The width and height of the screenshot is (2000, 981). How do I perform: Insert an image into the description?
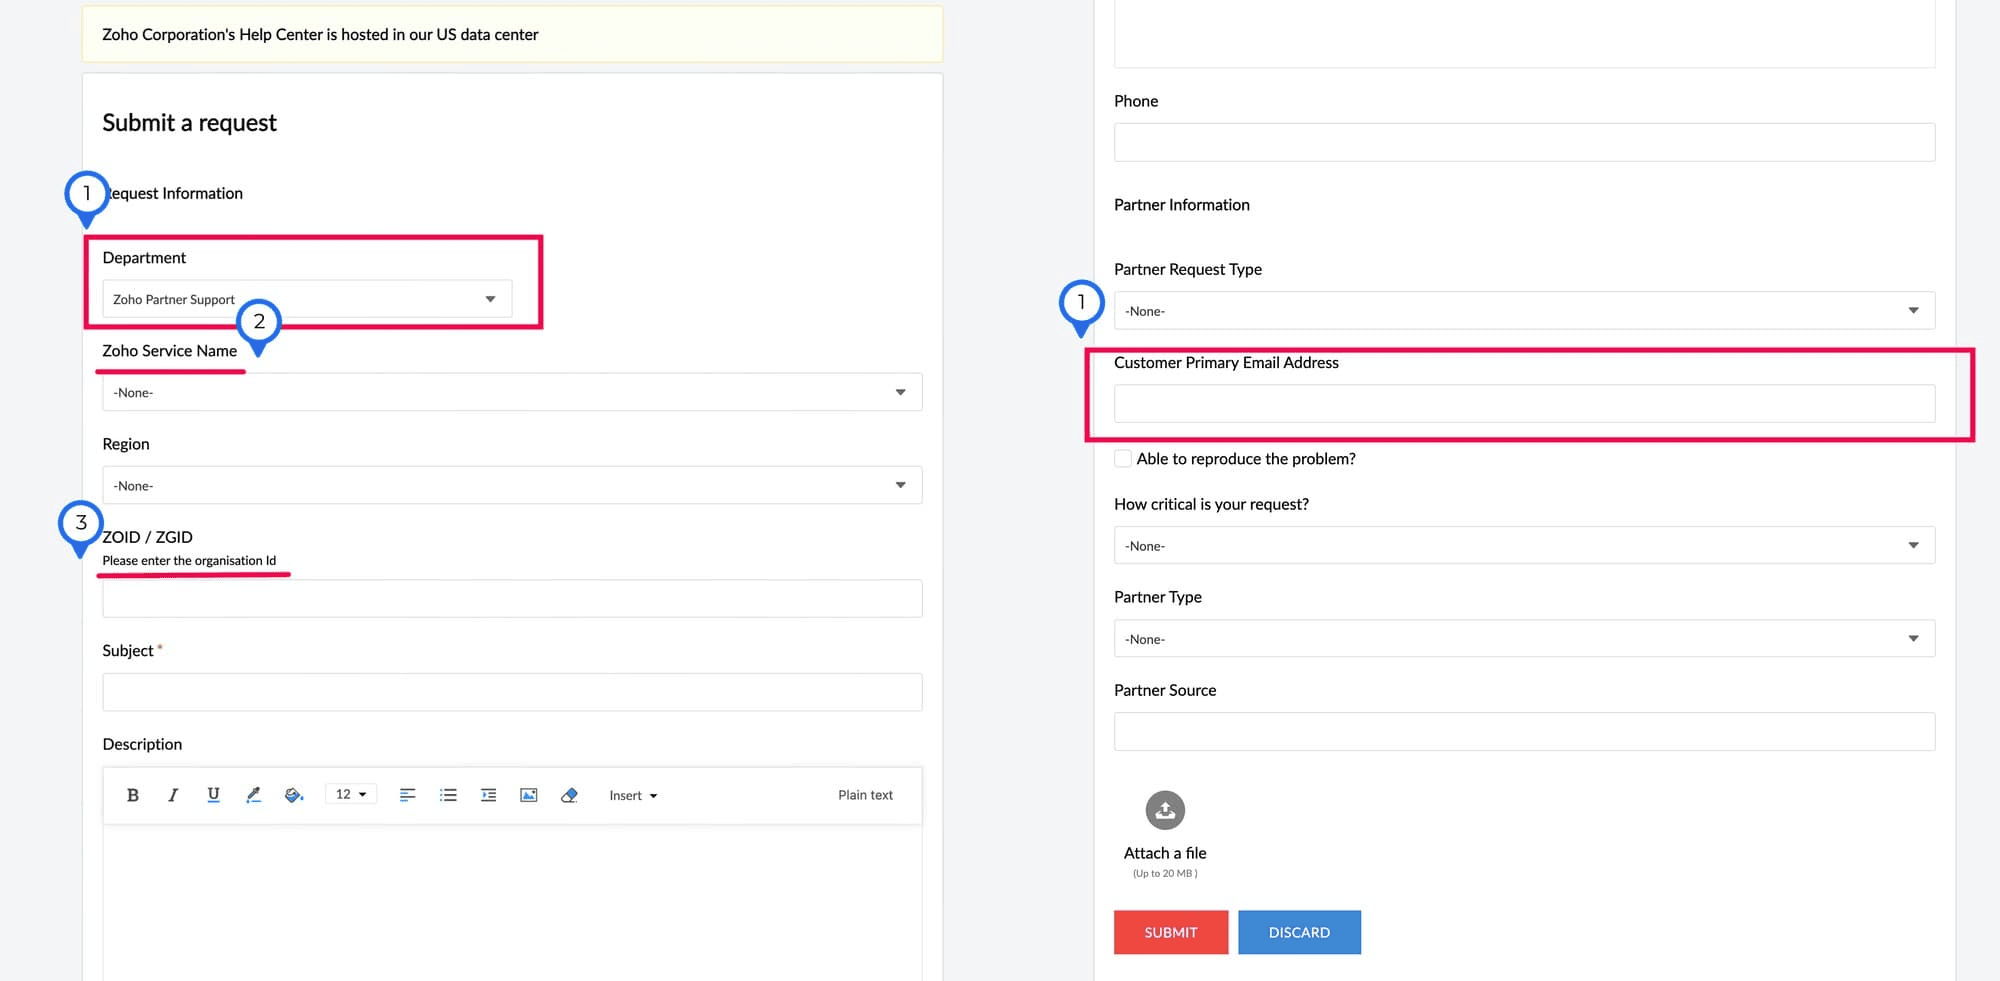pos(529,795)
